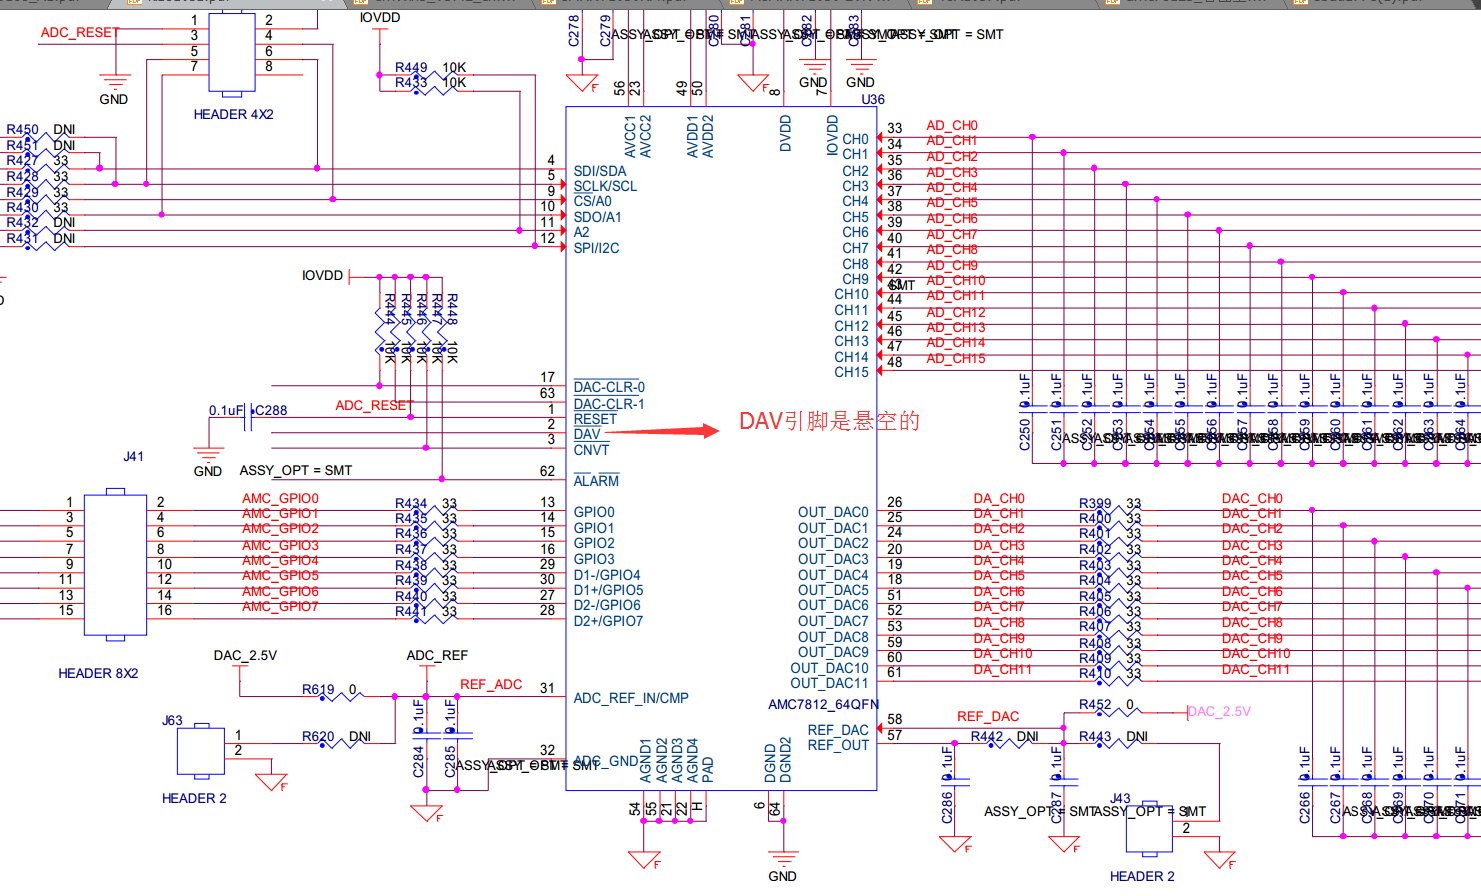Click the REF_ADC net label
The width and height of the screenshot is (1481, 896).
(x=491, y=685)
